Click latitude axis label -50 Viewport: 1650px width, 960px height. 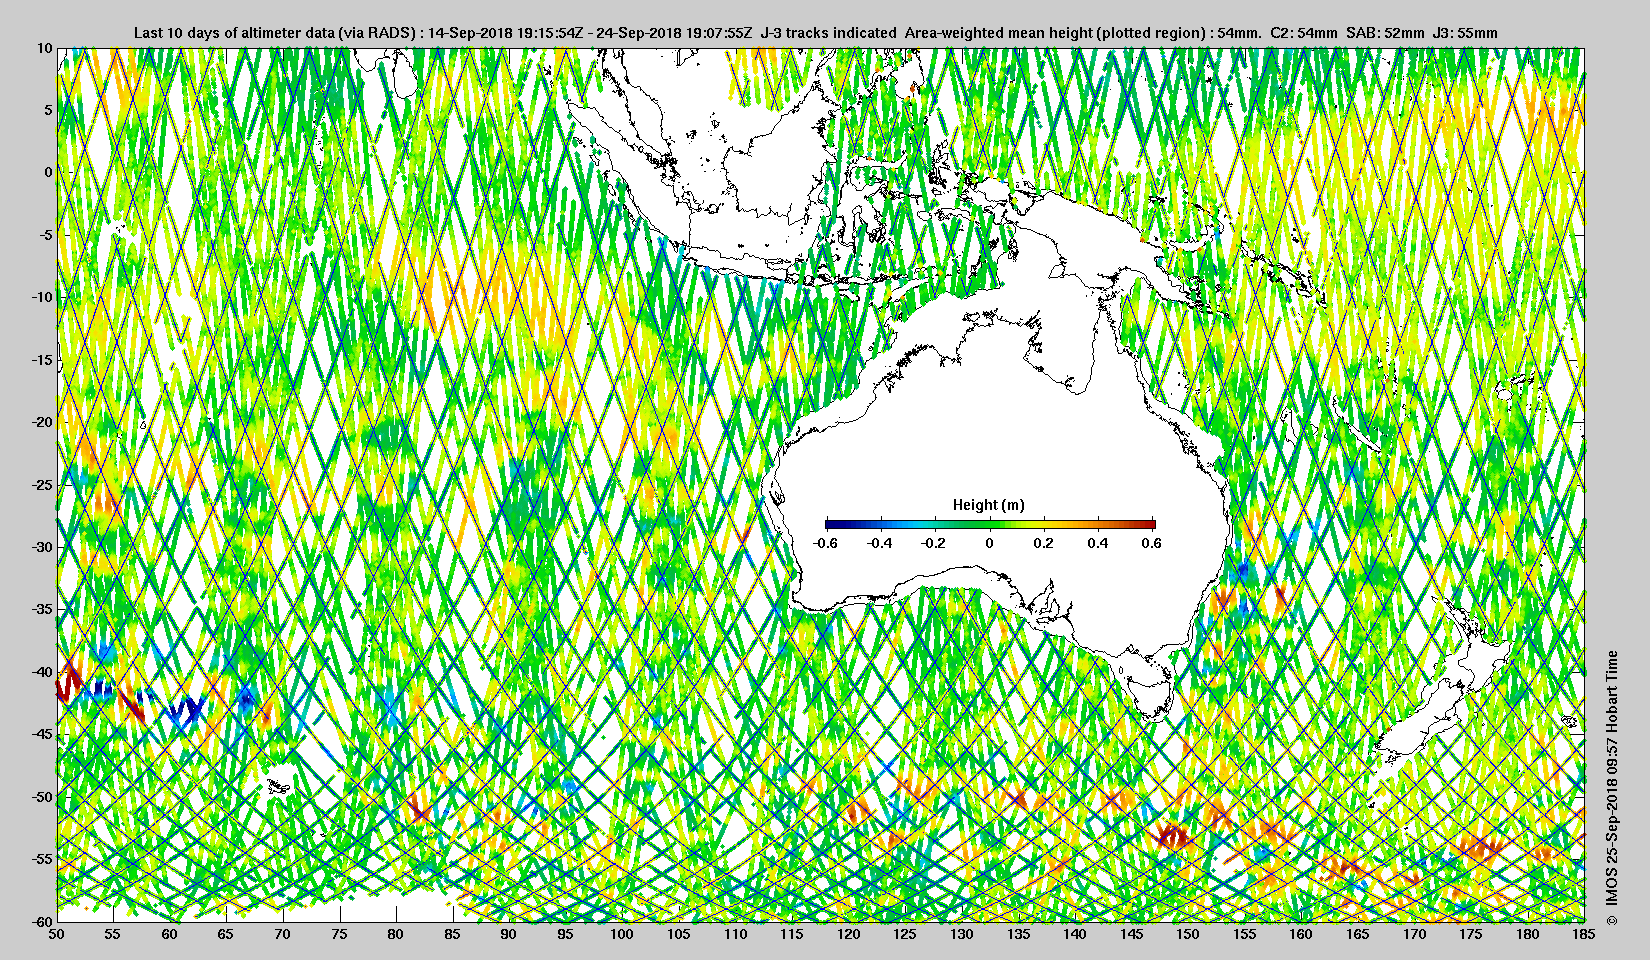(x=42, y=797)
